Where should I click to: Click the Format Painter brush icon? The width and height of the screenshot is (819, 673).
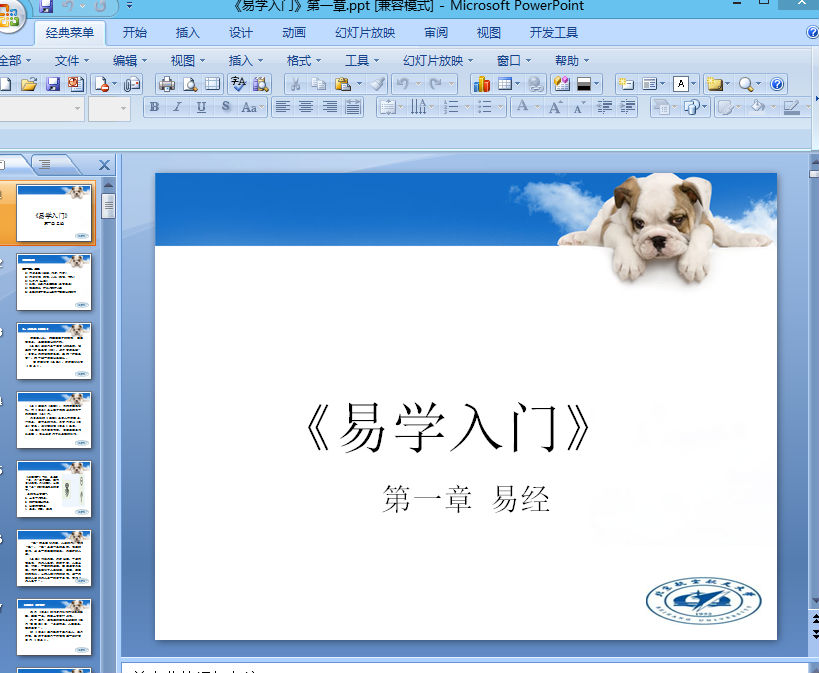(377, 84)
